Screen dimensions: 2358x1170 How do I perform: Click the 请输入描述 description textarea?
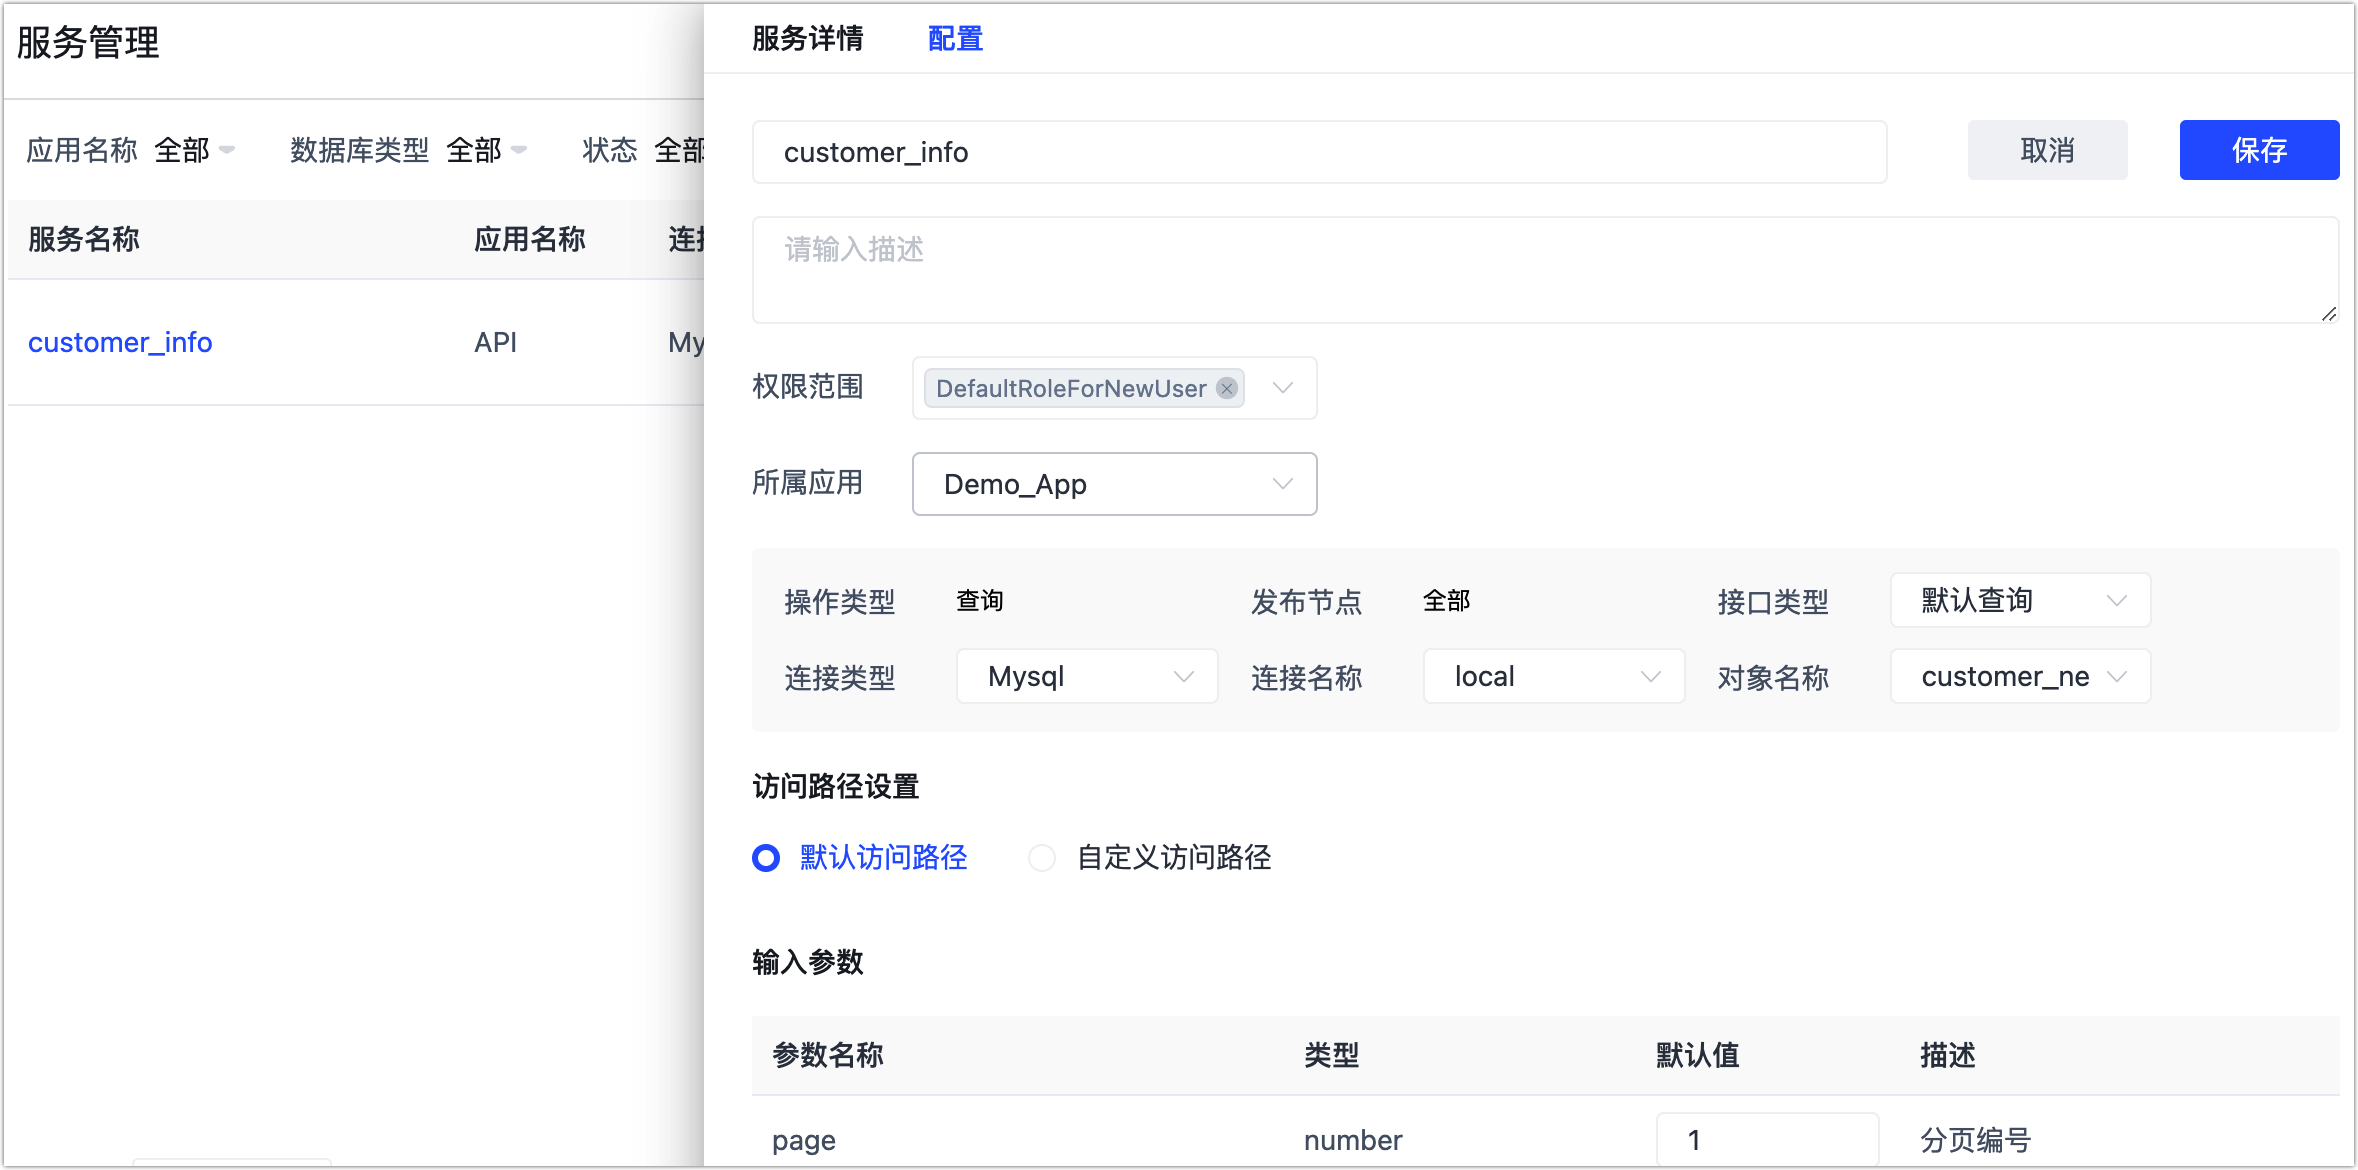coord(1544,270)
